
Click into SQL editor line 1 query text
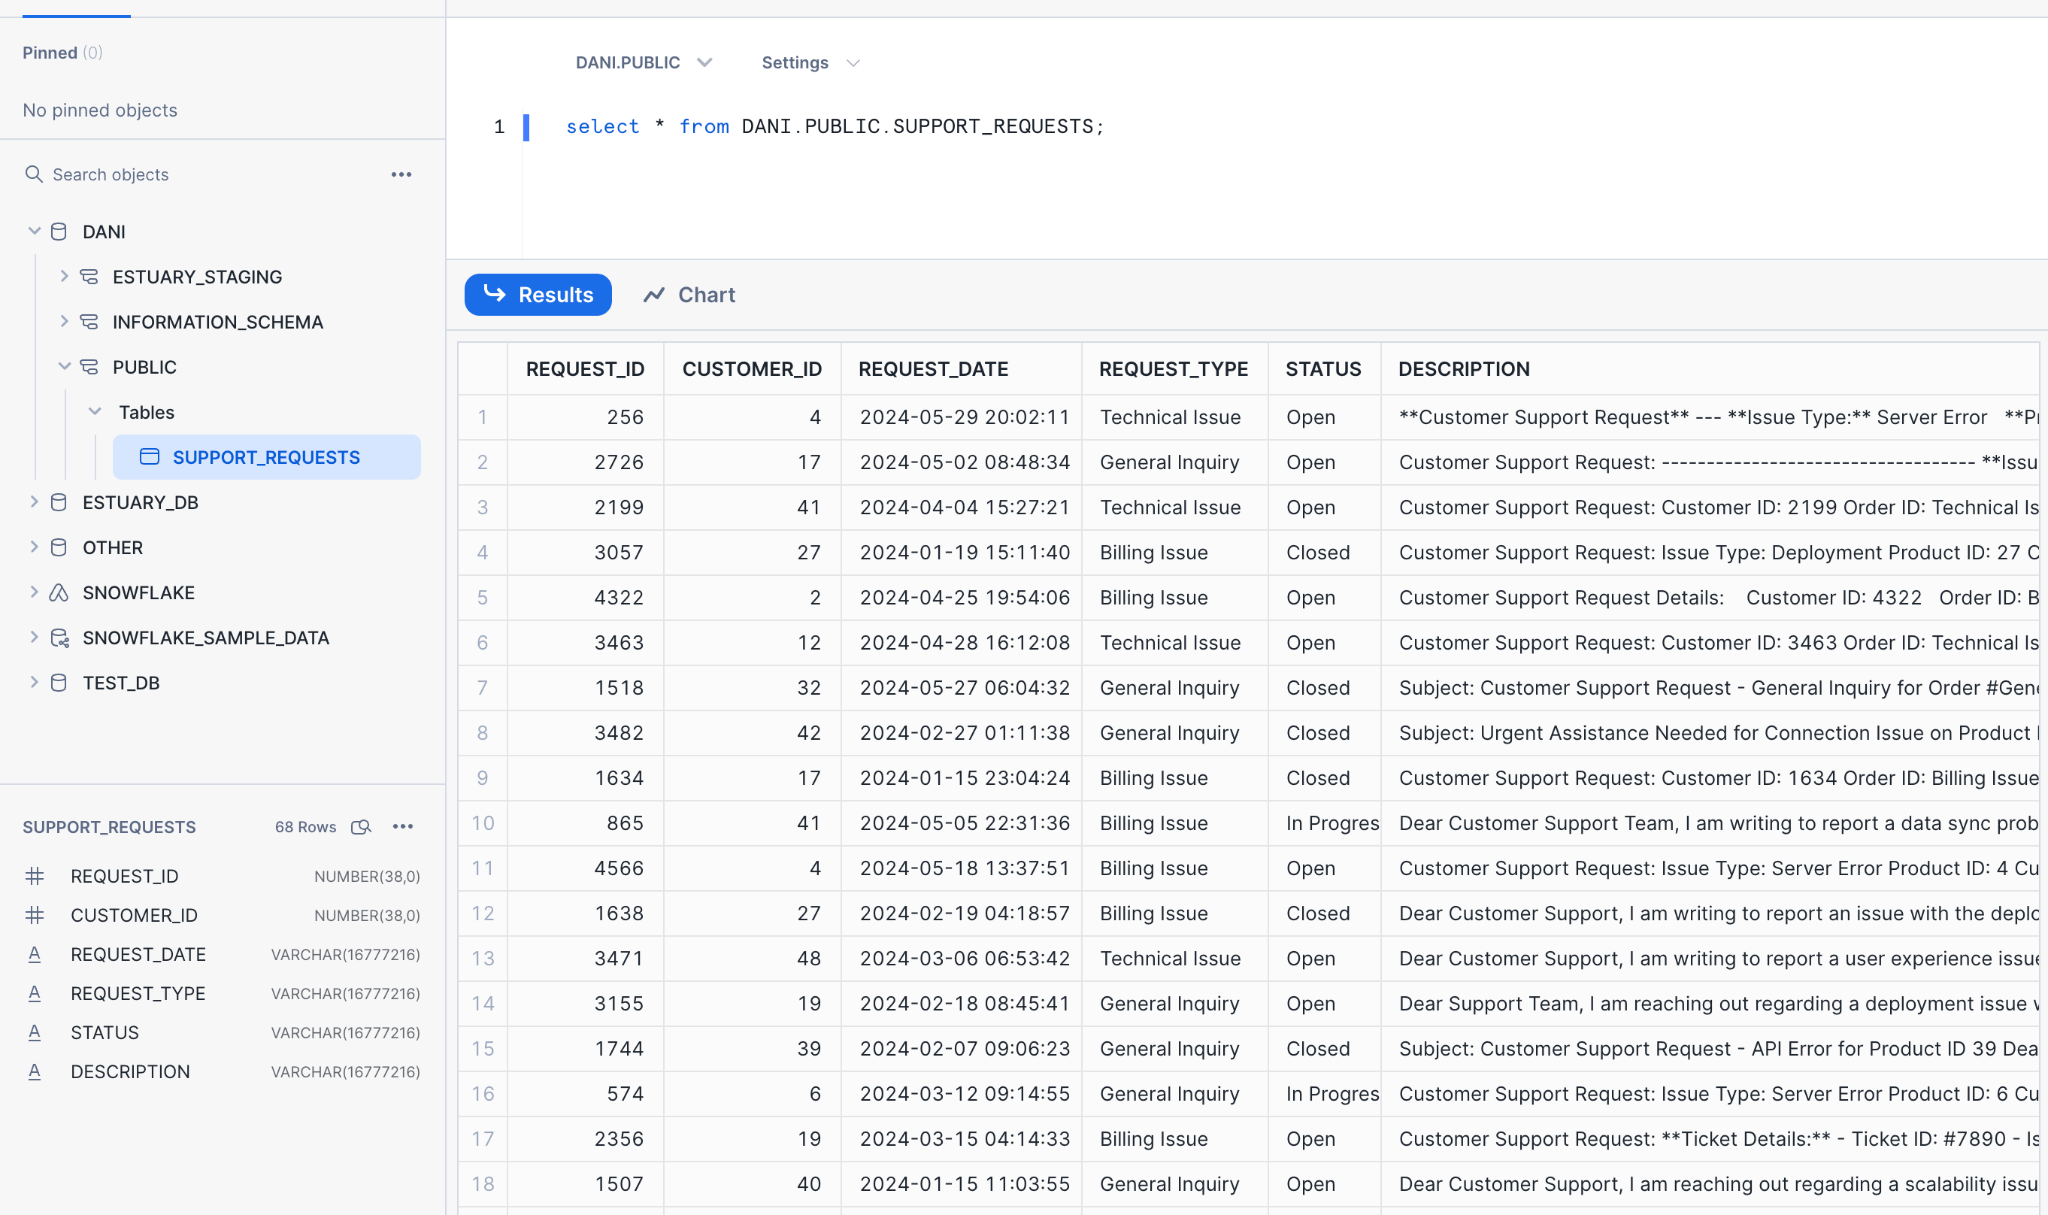835,126
